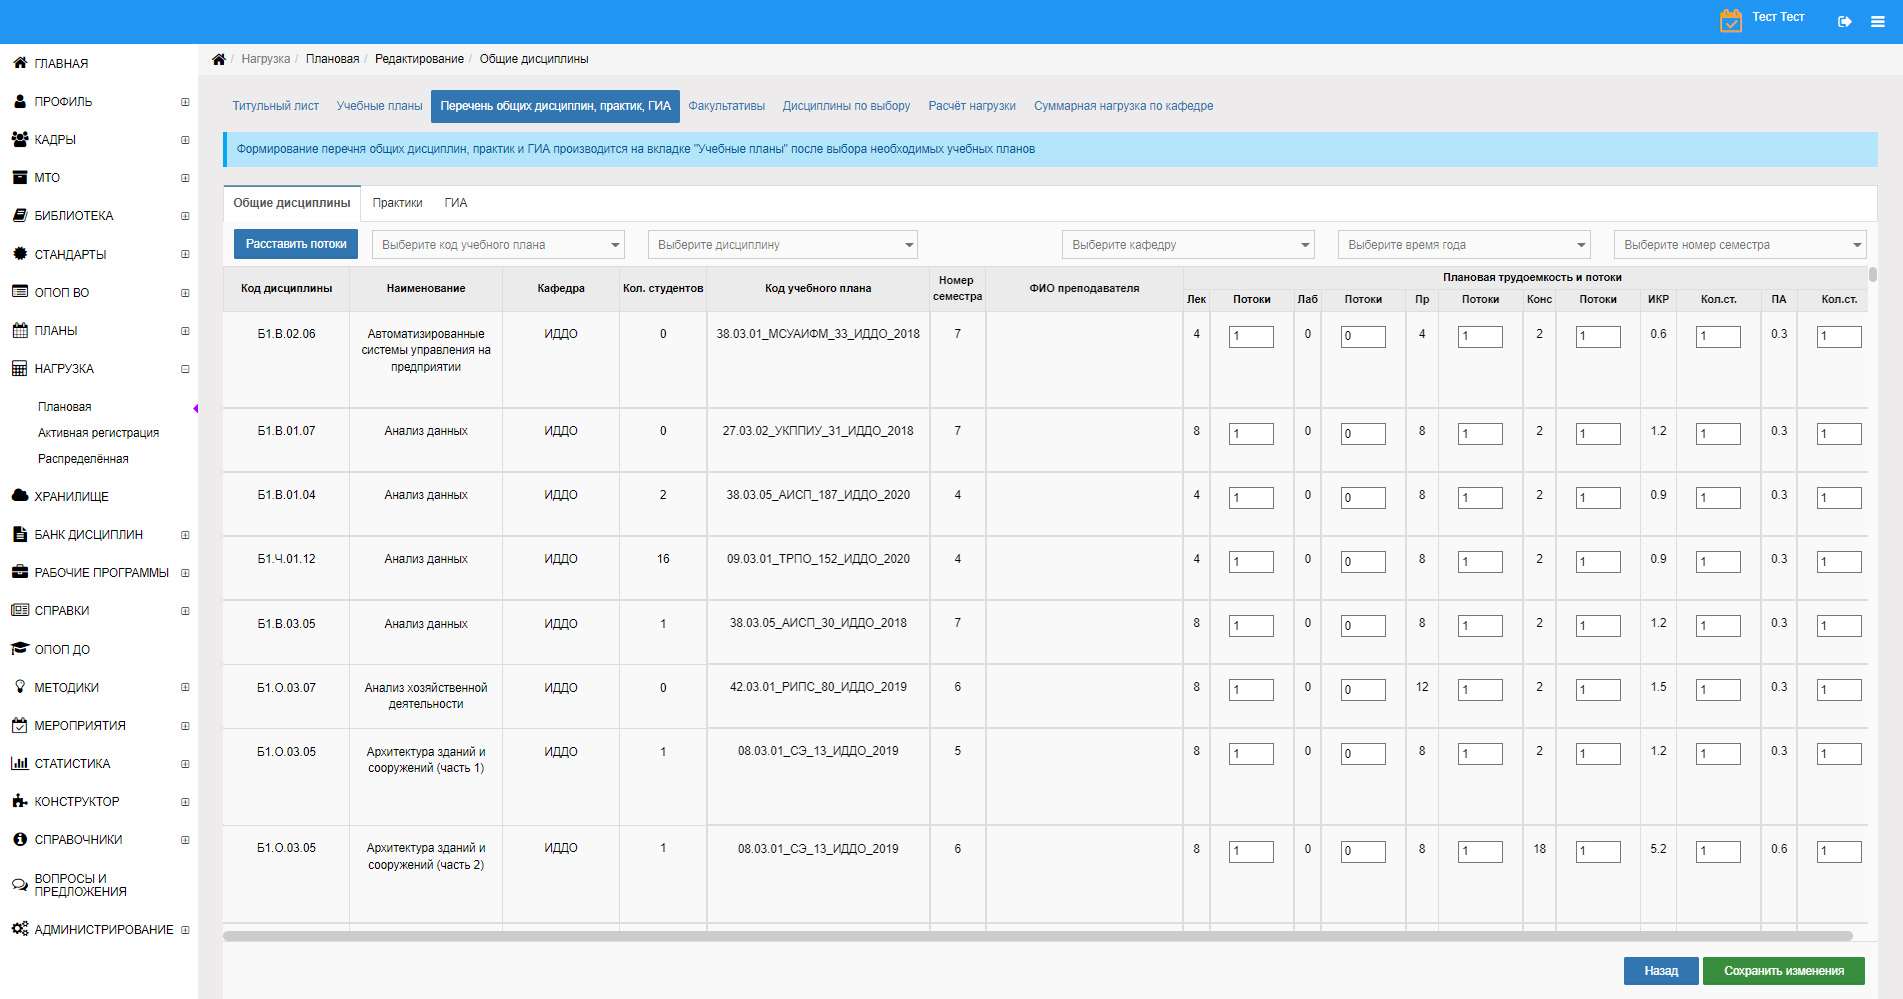Click the home icon in the breadcrumb
The height and width of the screenshot is (999, 1903).
219,59
